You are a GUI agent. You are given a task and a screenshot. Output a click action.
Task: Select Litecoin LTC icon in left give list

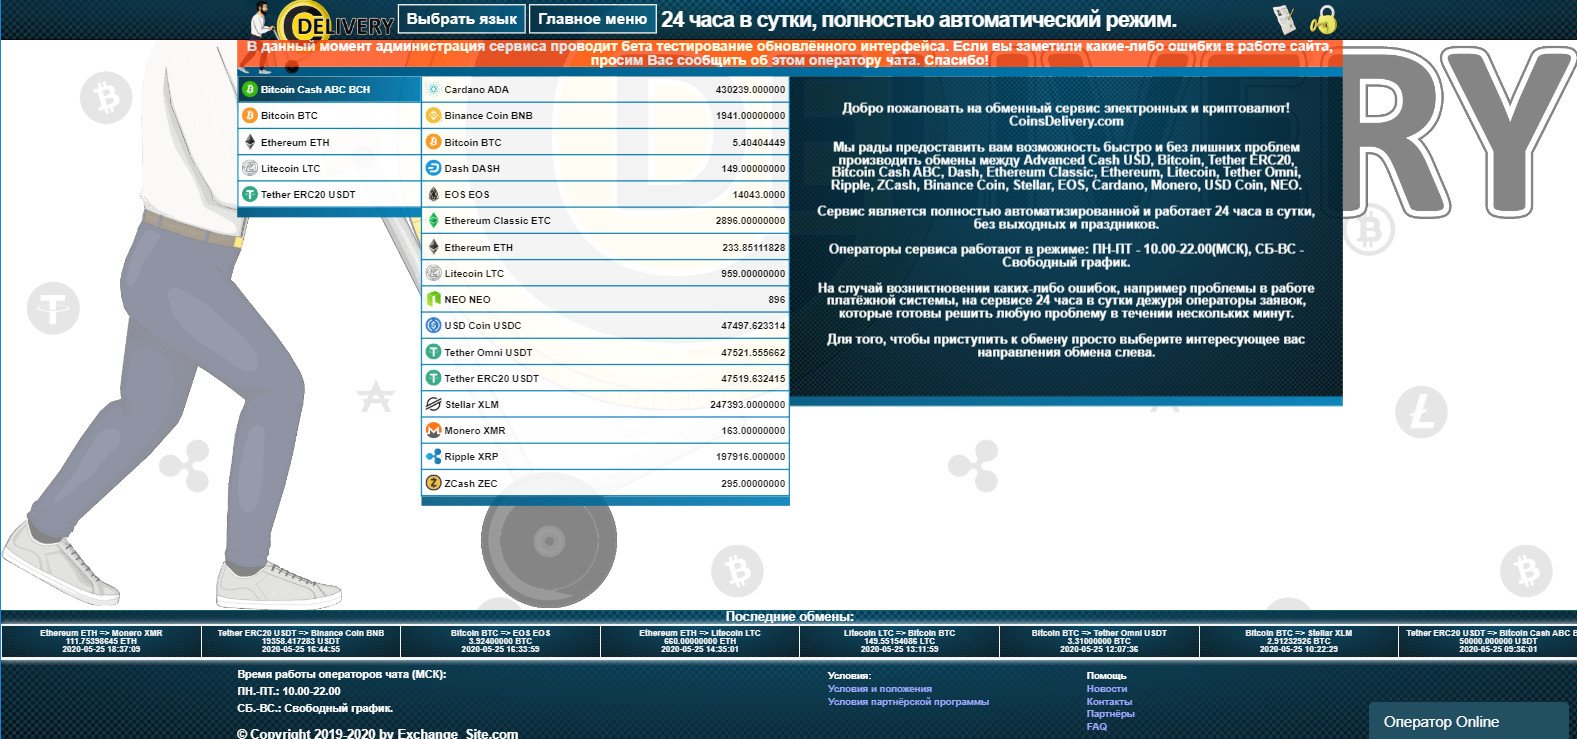tap(249, 168)
